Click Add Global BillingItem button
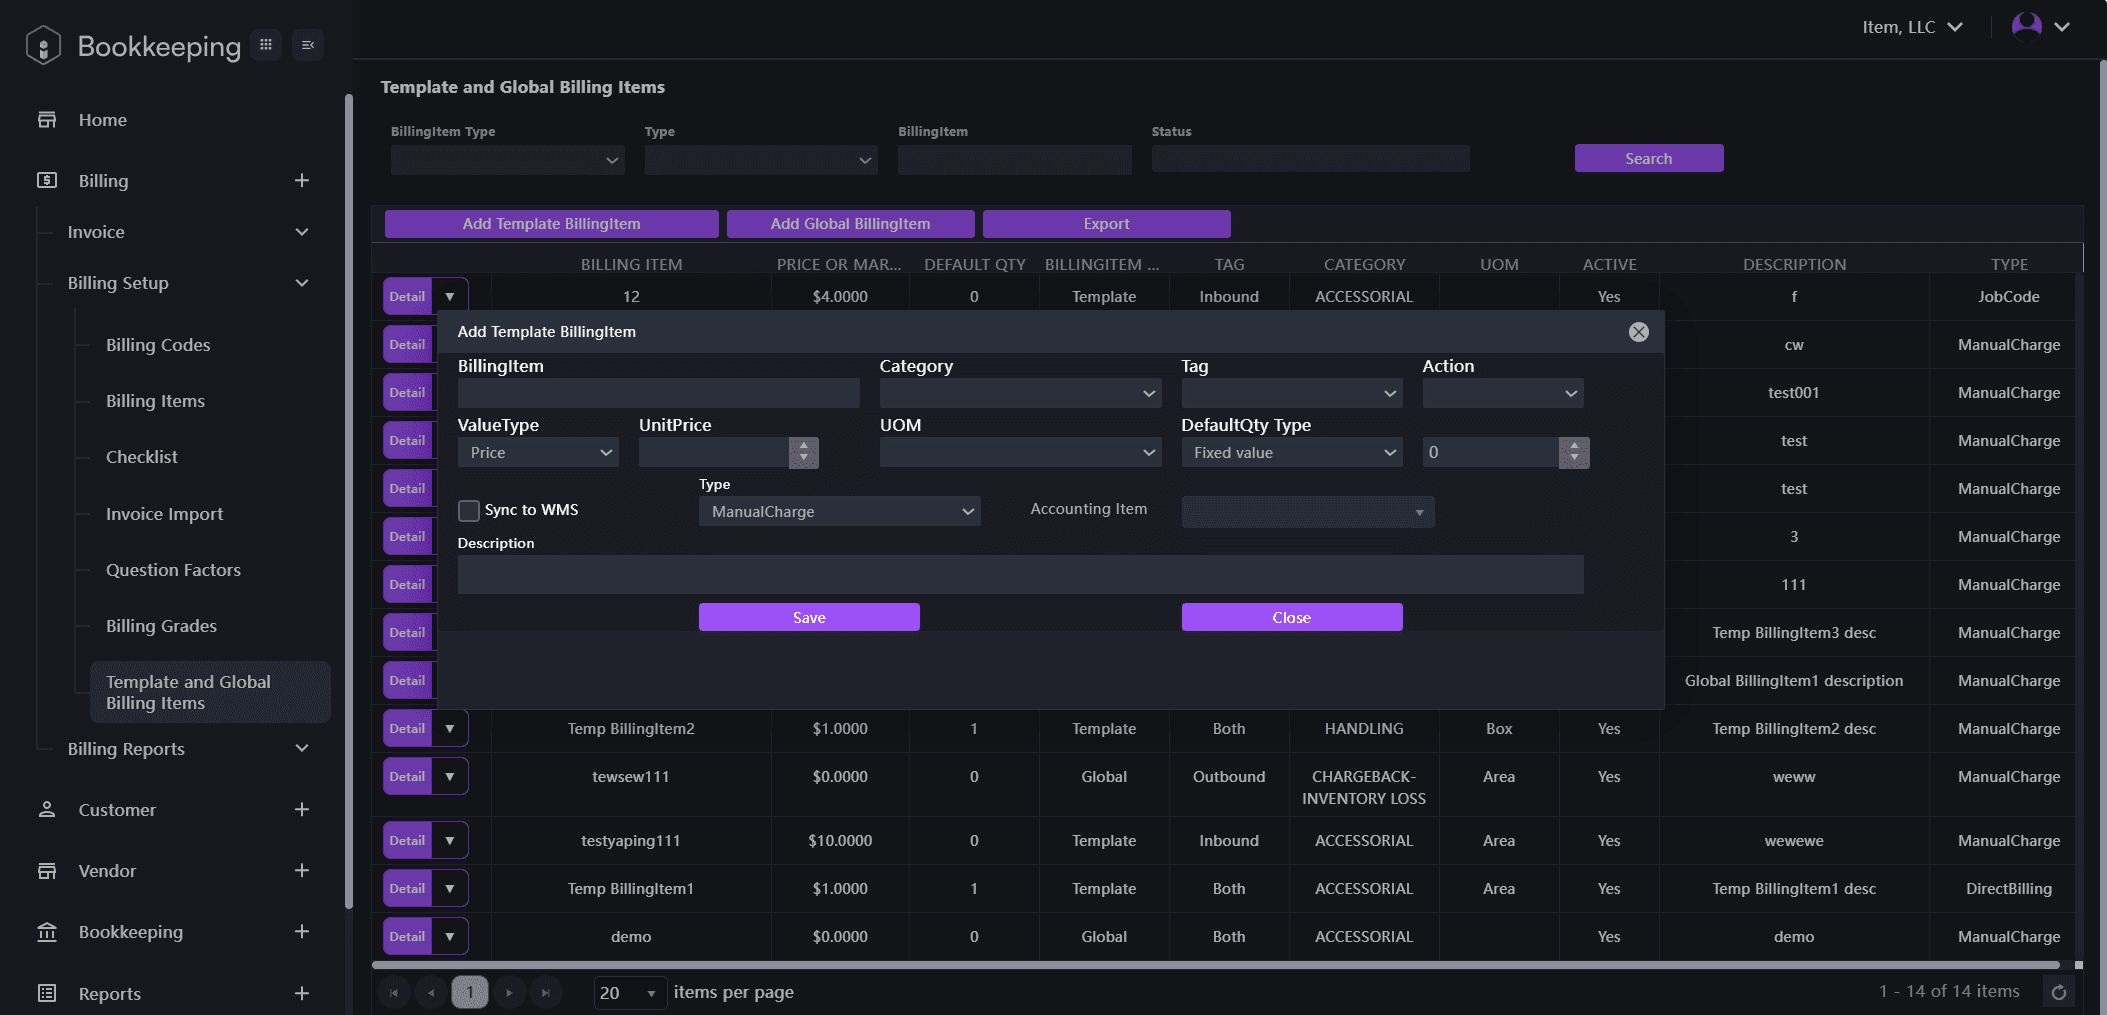Screen dimensions: 2107x1015 [x=850, y=224]
